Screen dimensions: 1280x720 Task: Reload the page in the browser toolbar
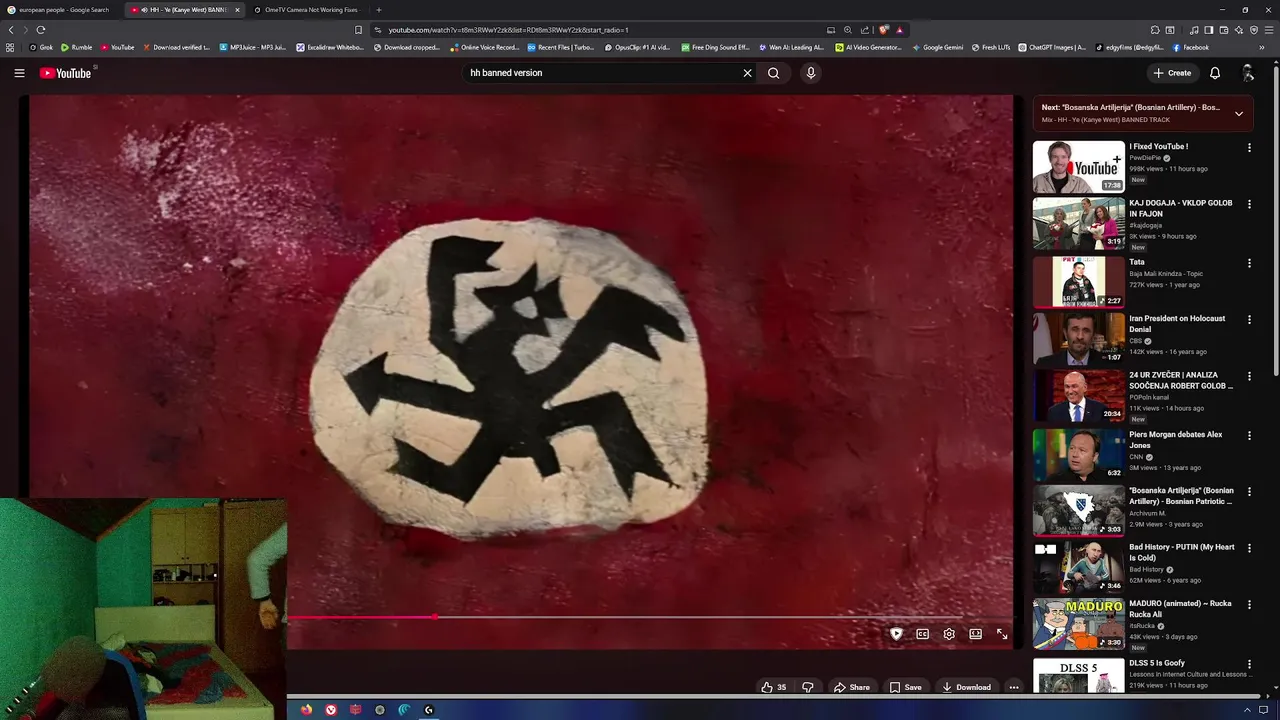40,30
